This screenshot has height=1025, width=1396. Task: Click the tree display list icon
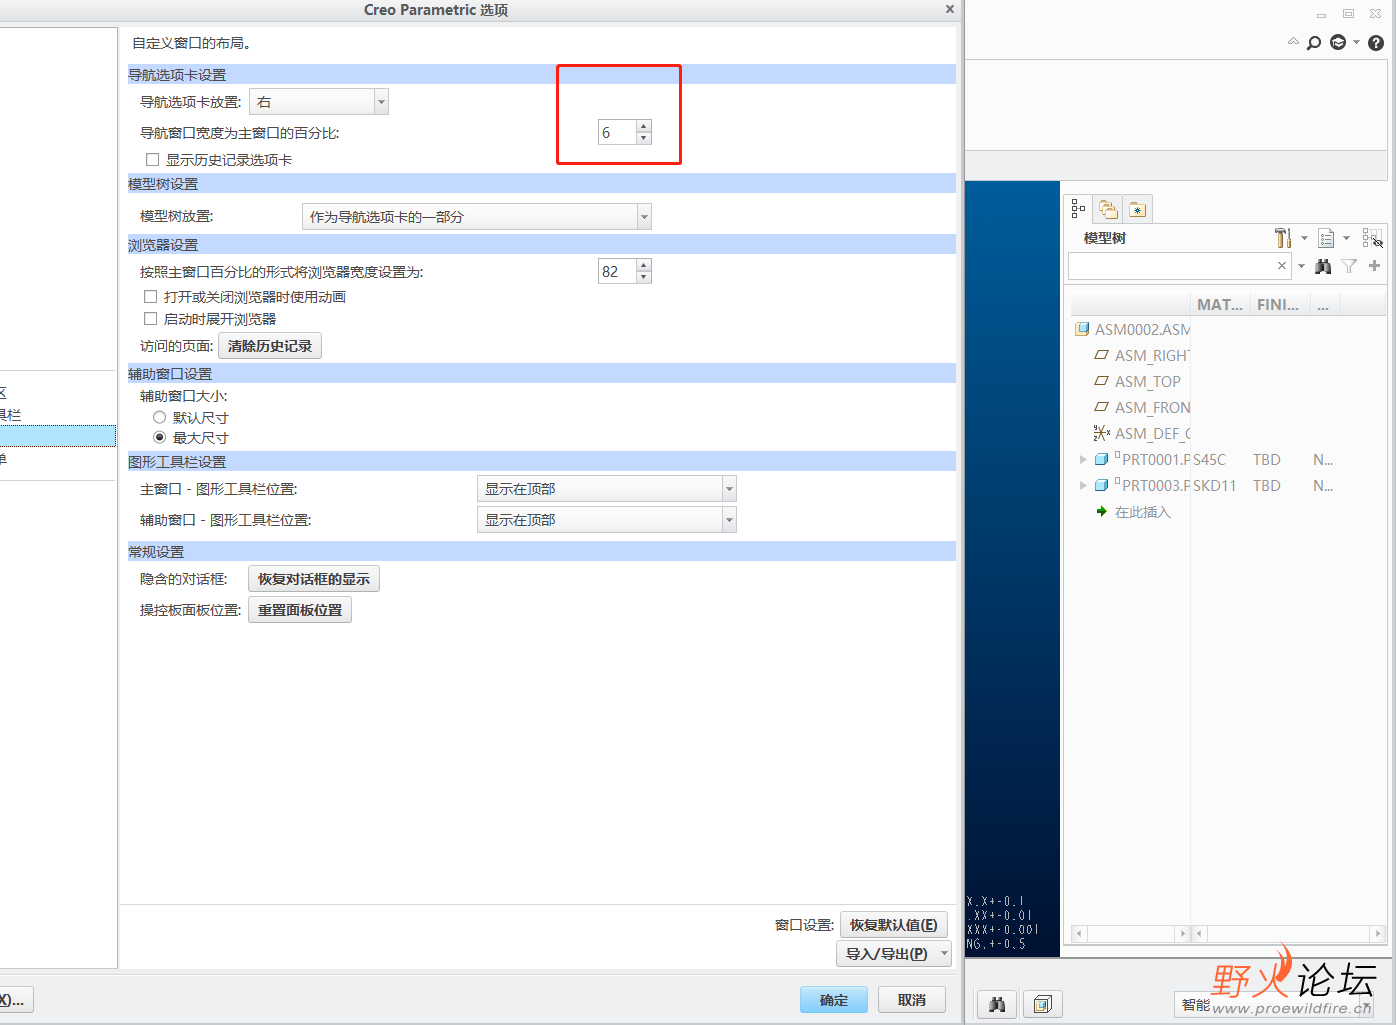pyautogui.click(x=1326, y=238)
